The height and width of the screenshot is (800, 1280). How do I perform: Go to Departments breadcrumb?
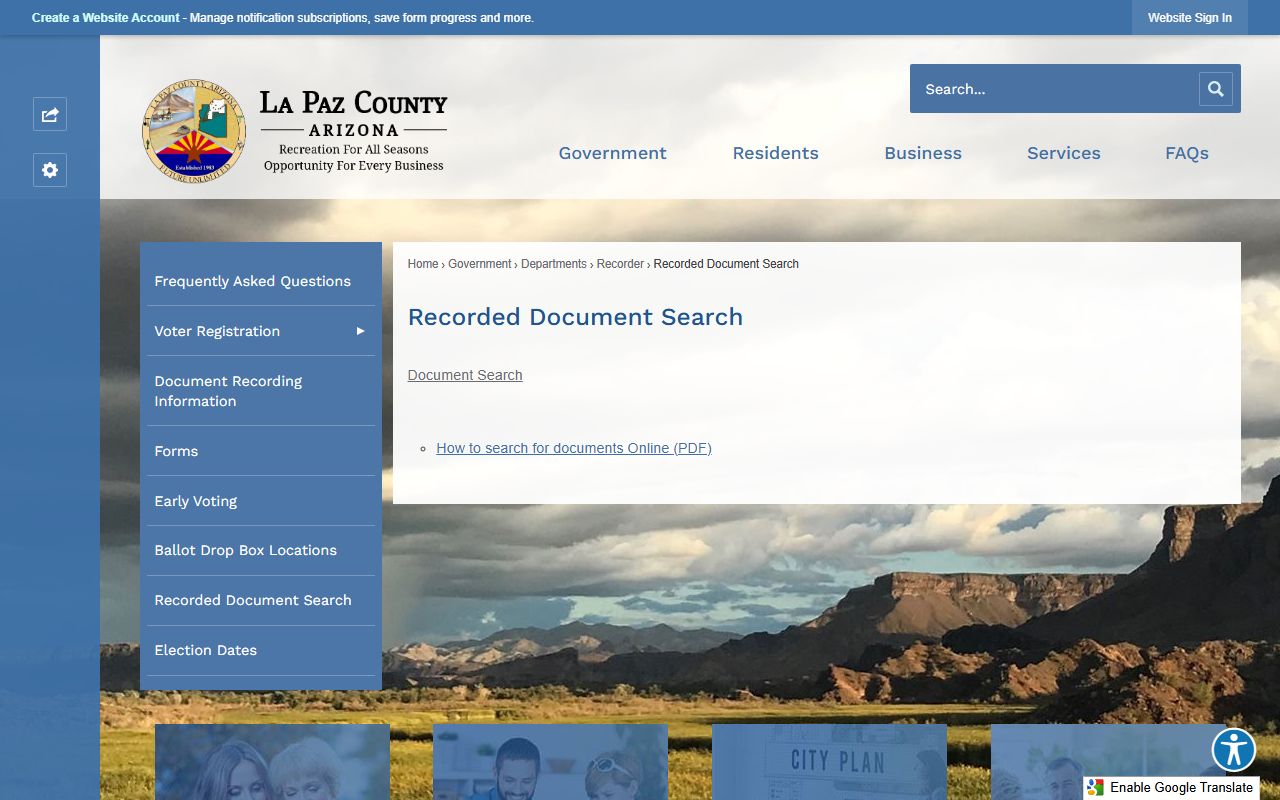[554, 264]
